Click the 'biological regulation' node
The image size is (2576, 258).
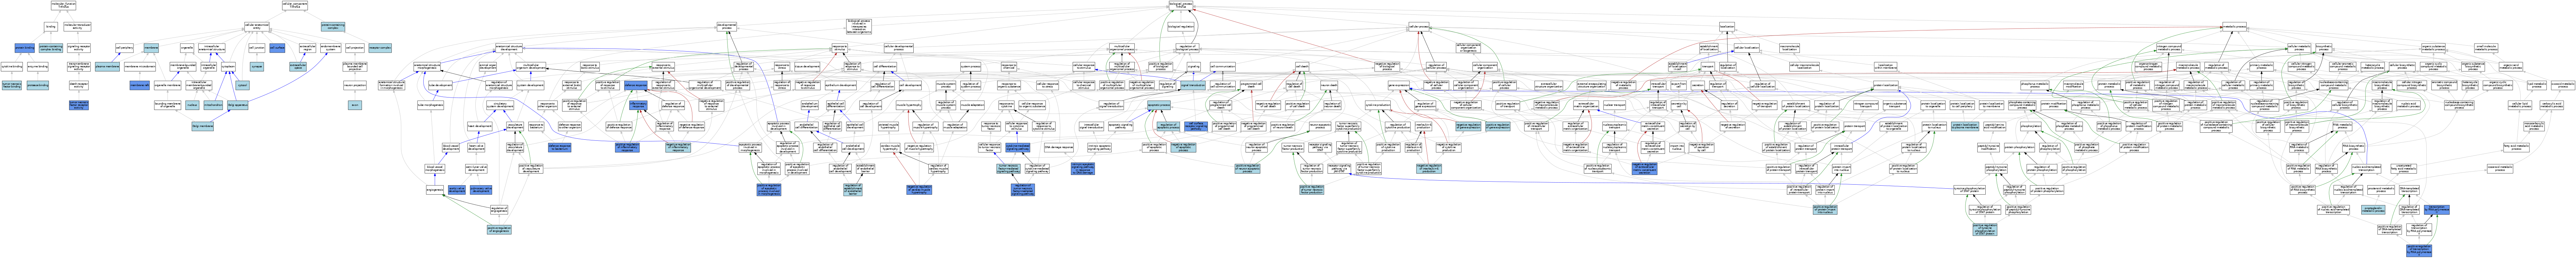click(x=1181, y=27)
